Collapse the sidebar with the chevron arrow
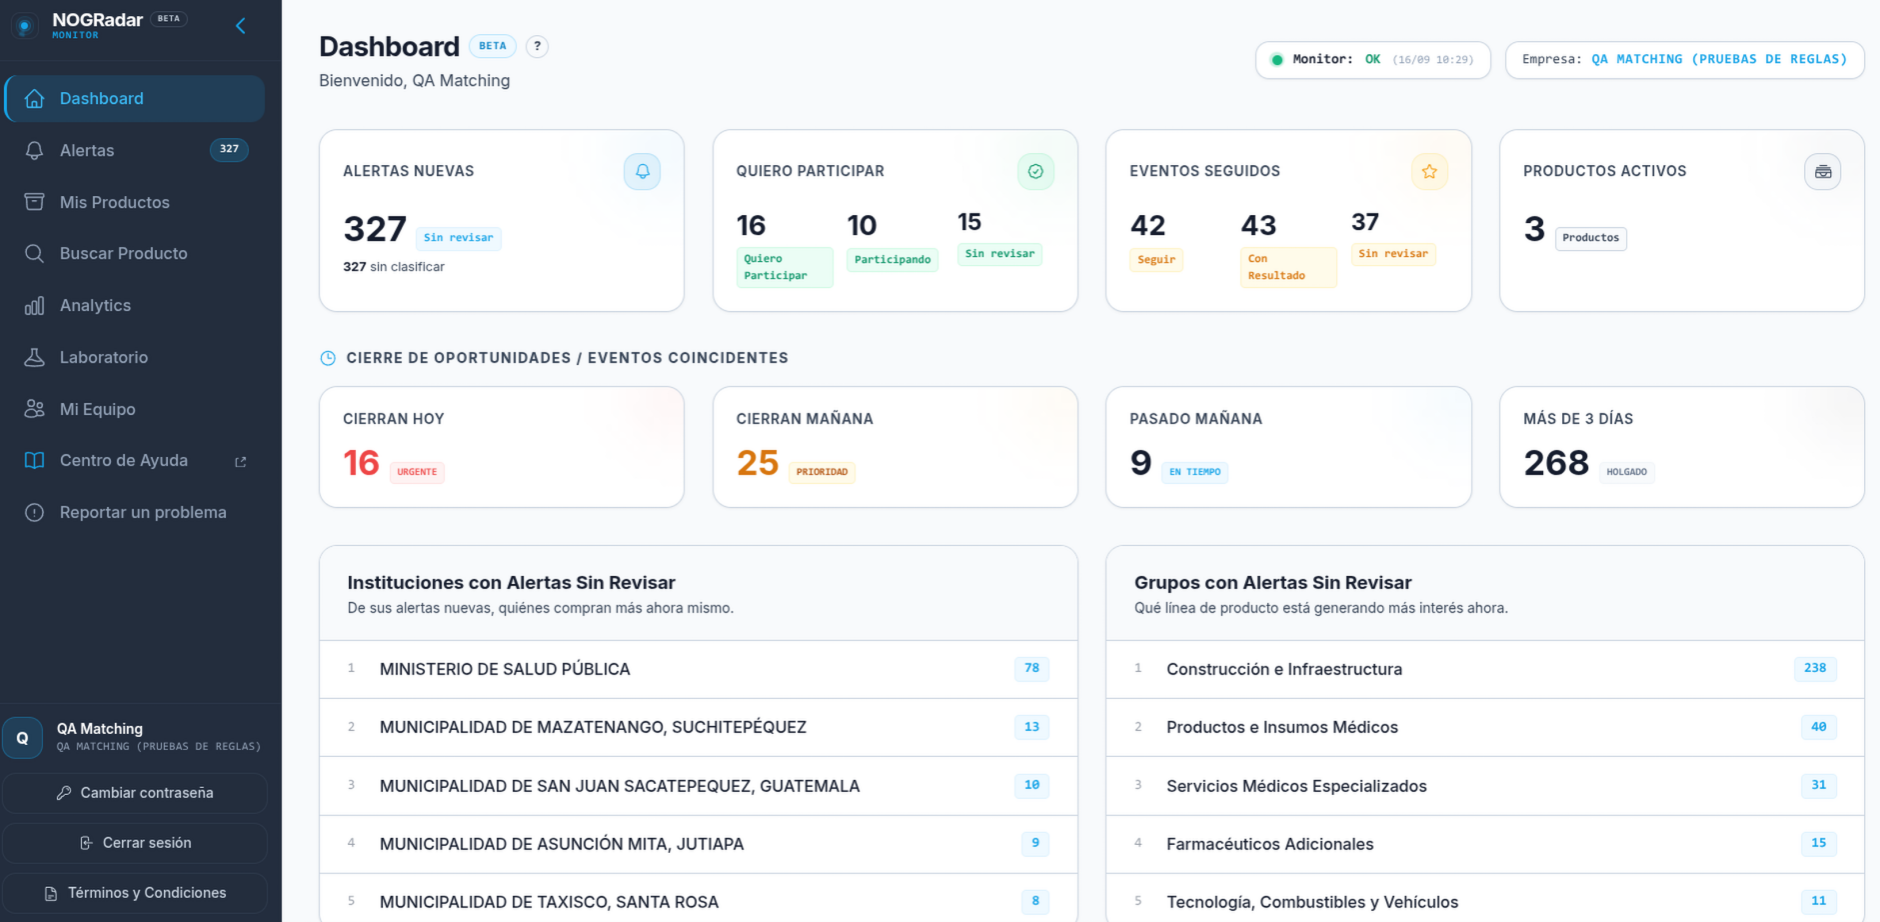Viewport: 1880px width, 922px height. point(240,26)
